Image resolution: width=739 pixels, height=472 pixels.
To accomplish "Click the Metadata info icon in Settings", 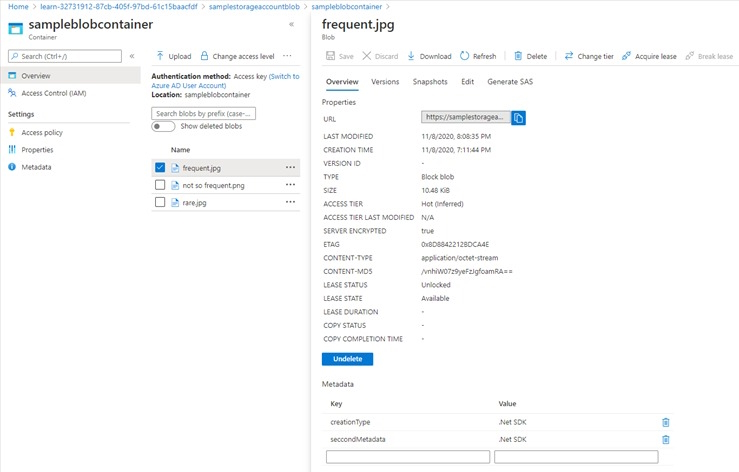I will click(x=12, y=167).
